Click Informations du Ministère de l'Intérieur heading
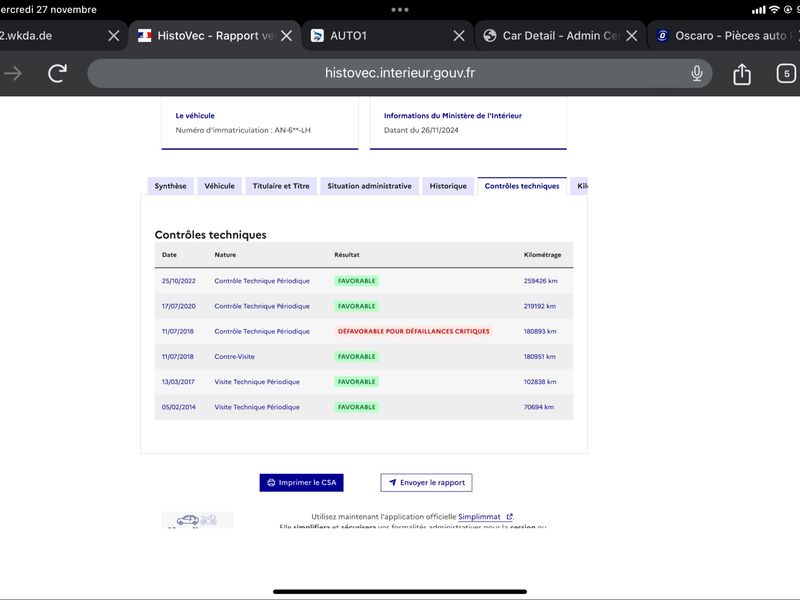 pos(453,116)
